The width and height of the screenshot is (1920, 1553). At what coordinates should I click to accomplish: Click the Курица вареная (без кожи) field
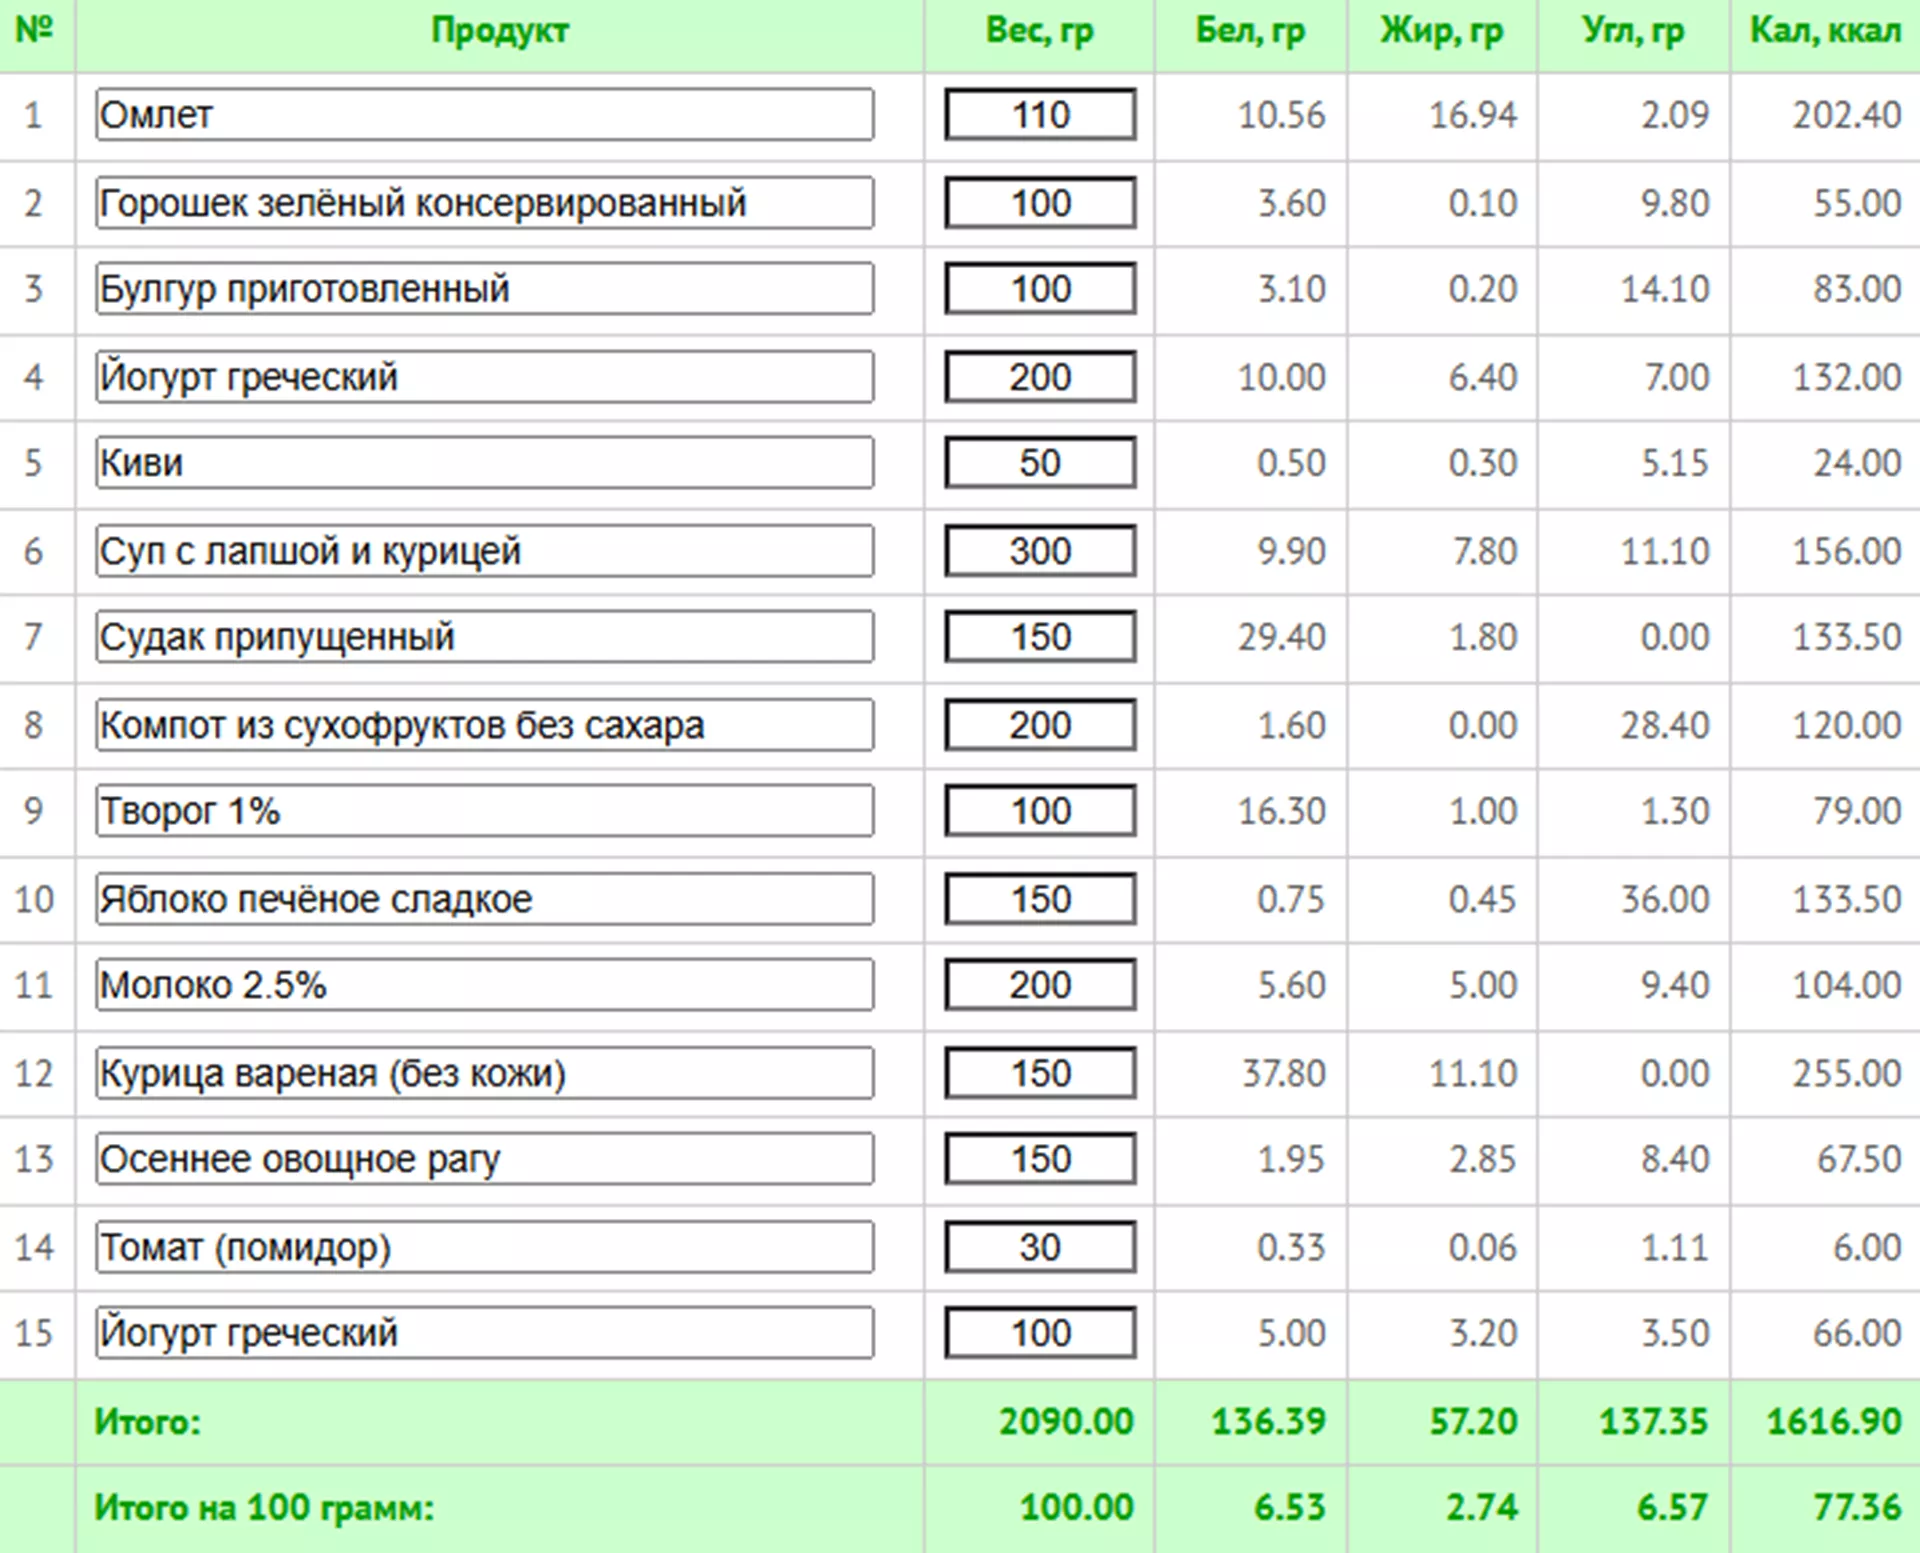point(485,1073)
